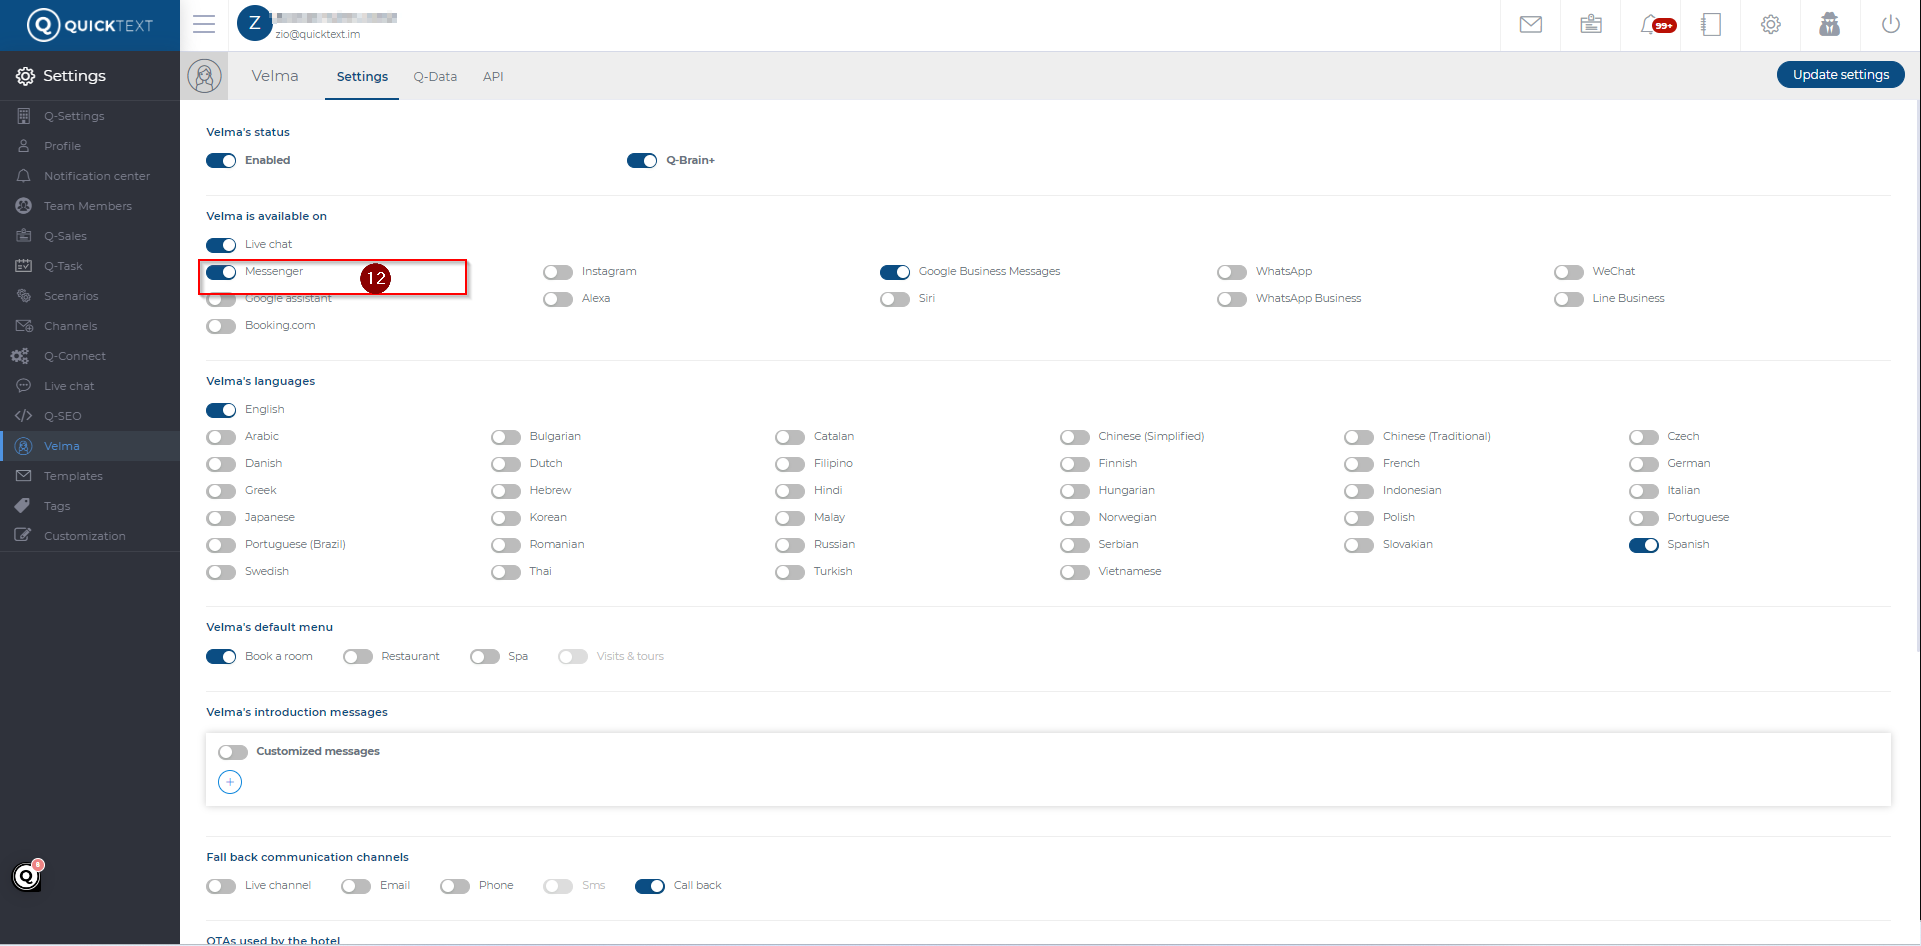Click the Update settings button

click(x=1840, y=75)
